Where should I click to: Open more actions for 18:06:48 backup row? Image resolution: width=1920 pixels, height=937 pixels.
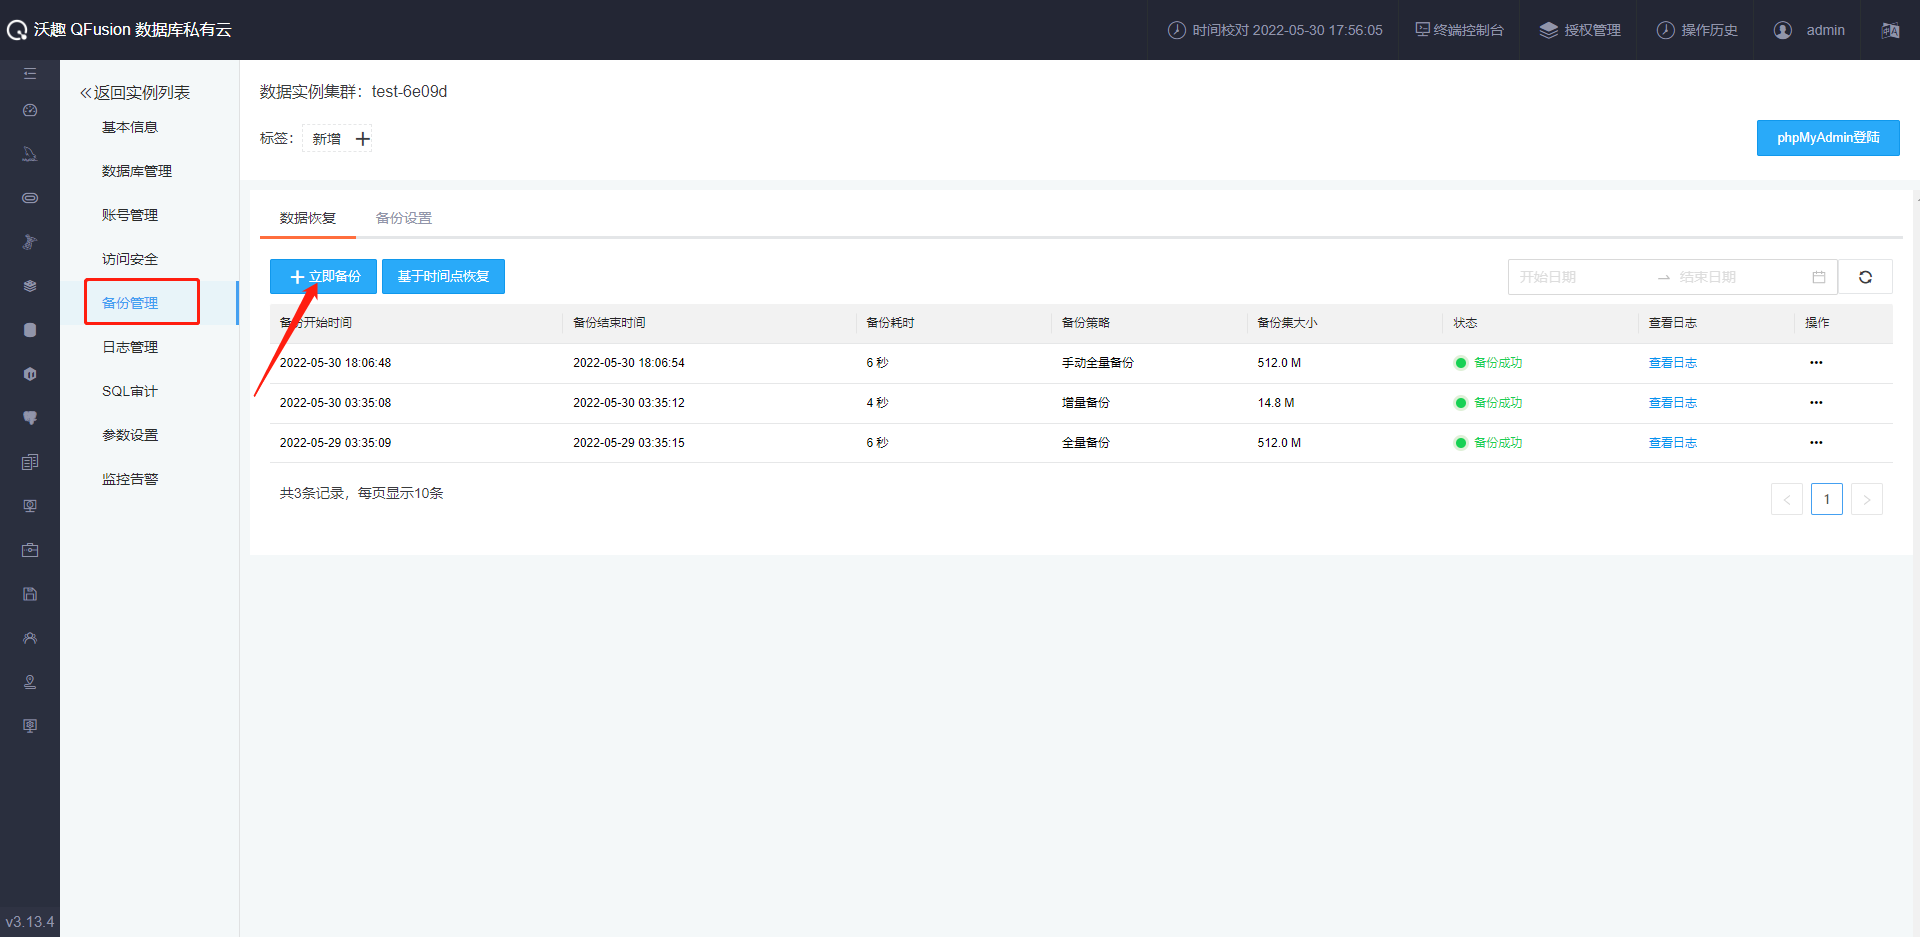coord(1816,363)
